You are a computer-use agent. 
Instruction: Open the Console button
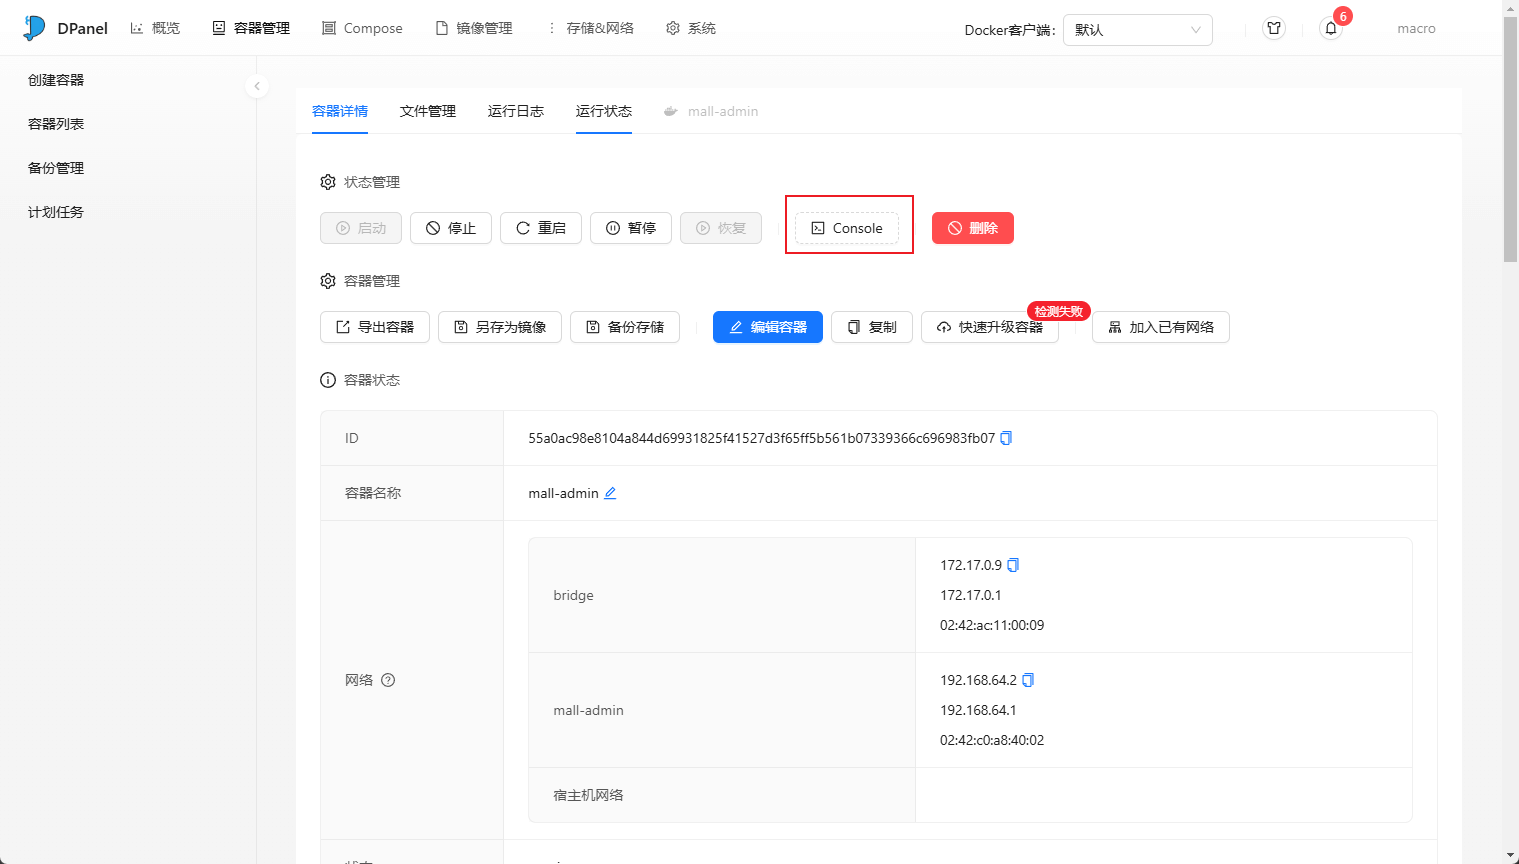pos(847,228)
